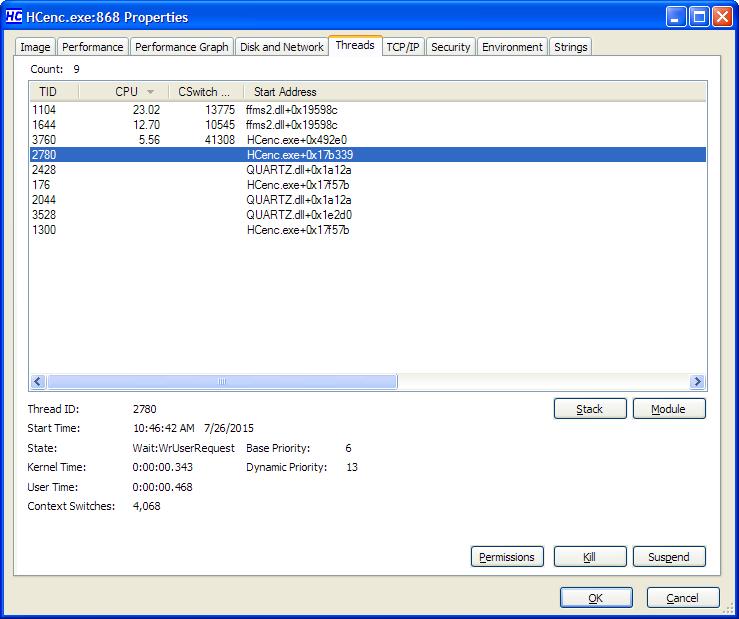Viewport: 739px width, 619px height.
Task: Select thread 1104 row
Action: 368,110
